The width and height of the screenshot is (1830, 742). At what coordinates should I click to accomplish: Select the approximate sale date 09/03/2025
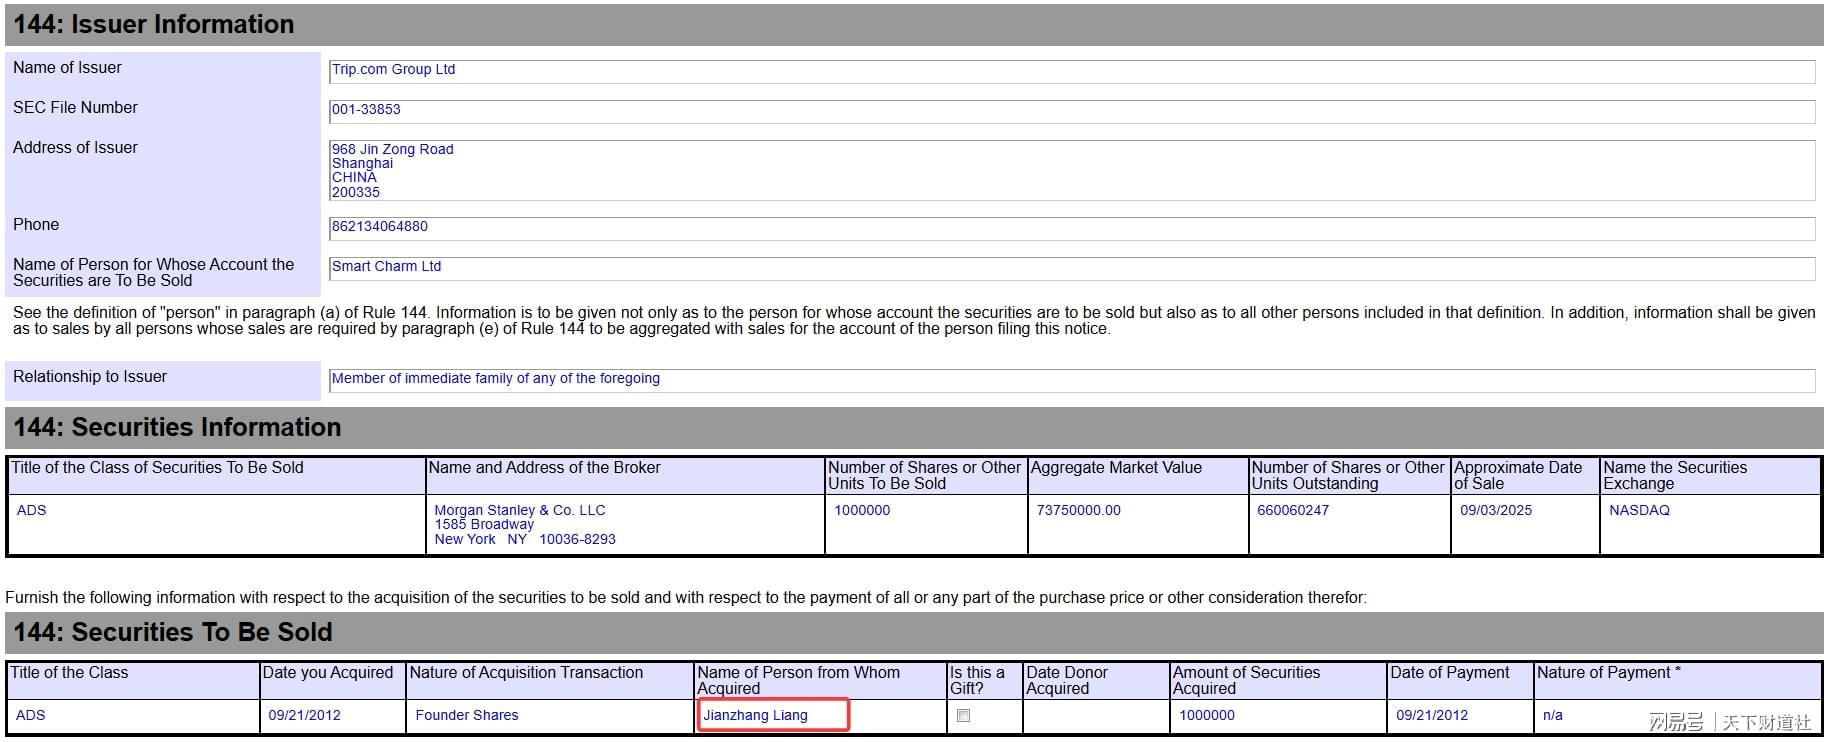coord(1495,511)
